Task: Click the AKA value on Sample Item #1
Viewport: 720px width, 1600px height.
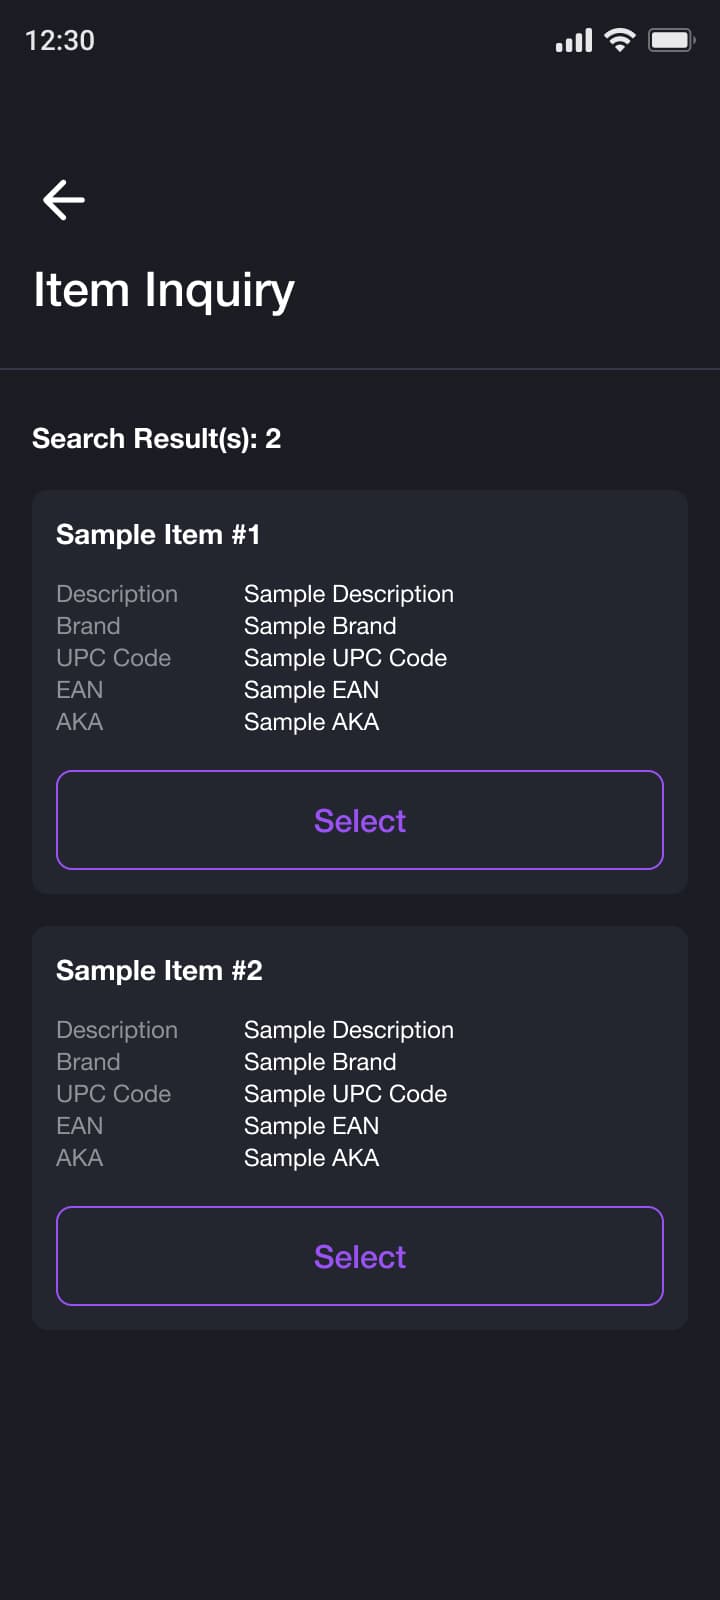Action: coord(311,721)
